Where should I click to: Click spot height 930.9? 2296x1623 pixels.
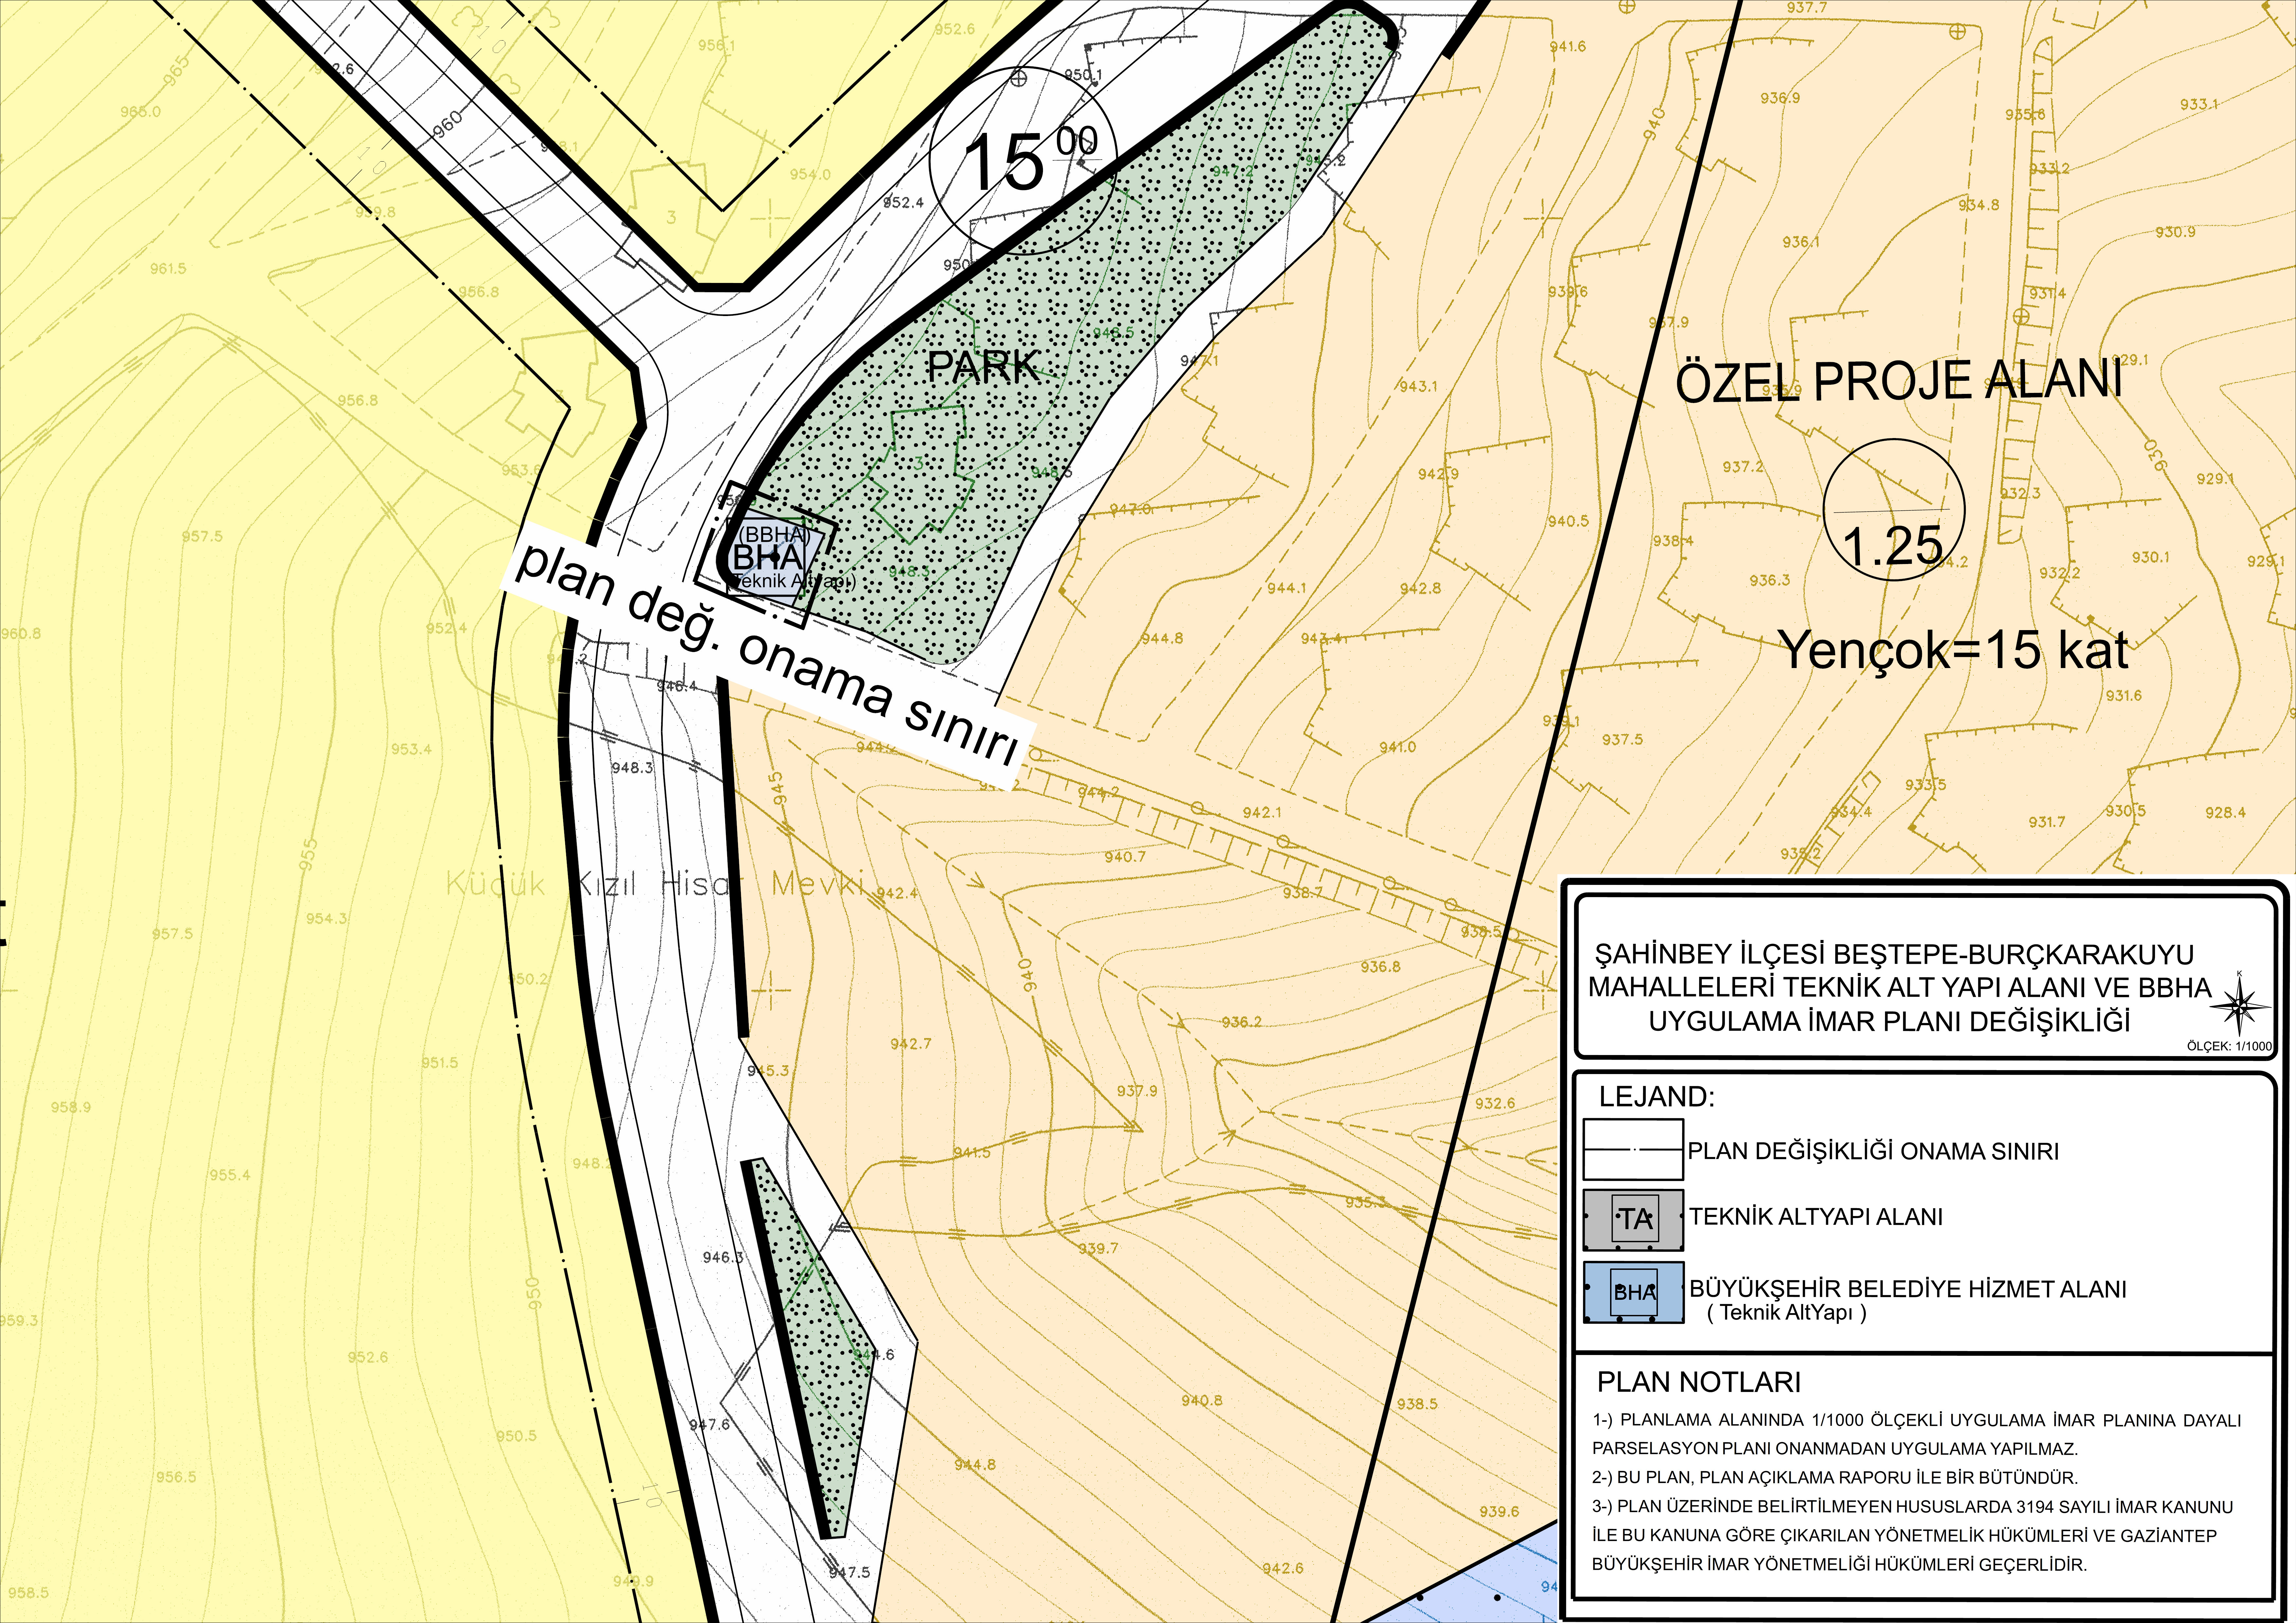(x=2175, y=232)
